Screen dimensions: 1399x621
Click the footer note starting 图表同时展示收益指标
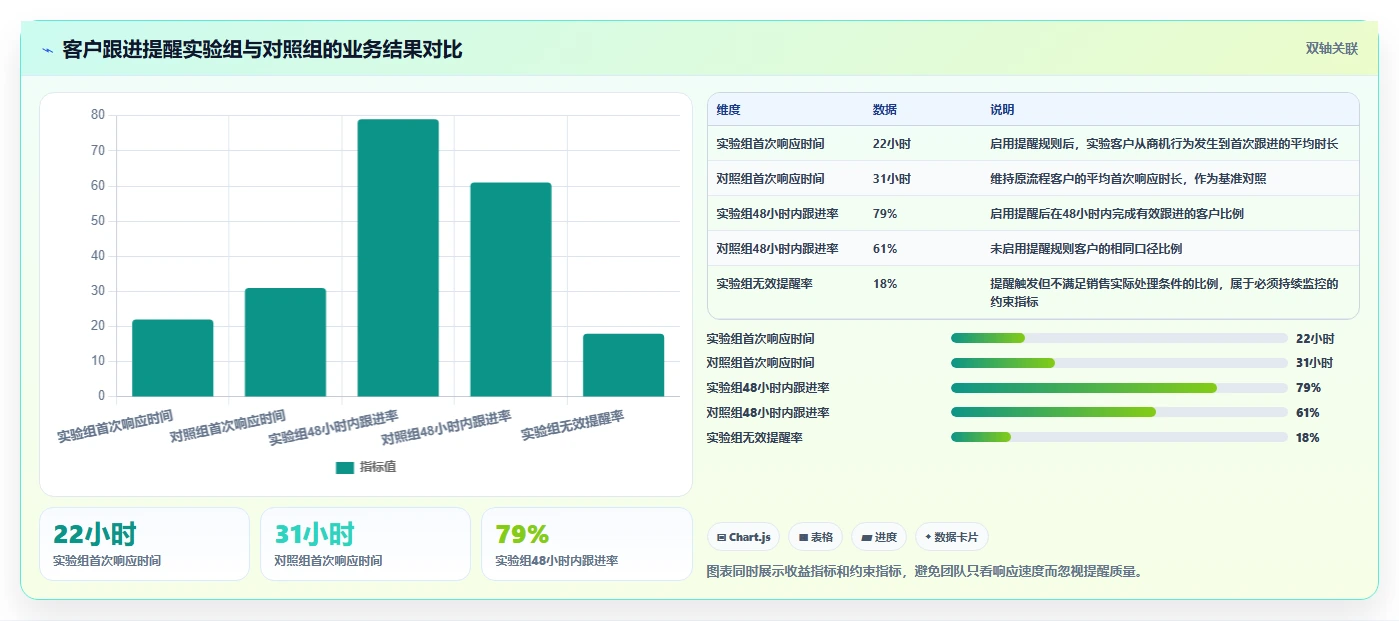[x=925, y=572]
